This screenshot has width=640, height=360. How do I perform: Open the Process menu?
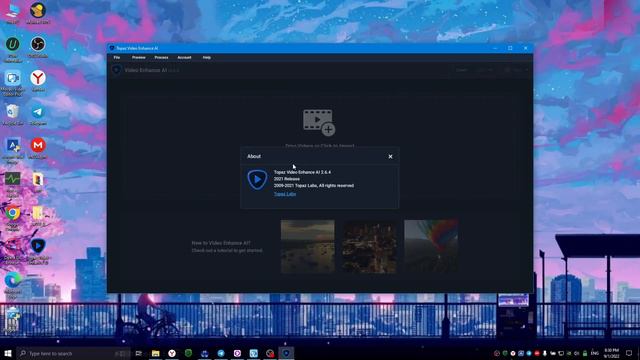(161, 58)
